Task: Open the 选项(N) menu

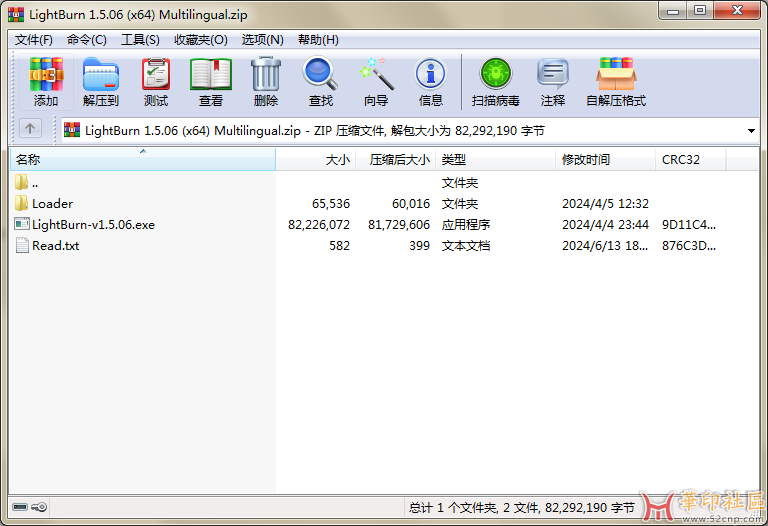Action: tap(262, 40)
